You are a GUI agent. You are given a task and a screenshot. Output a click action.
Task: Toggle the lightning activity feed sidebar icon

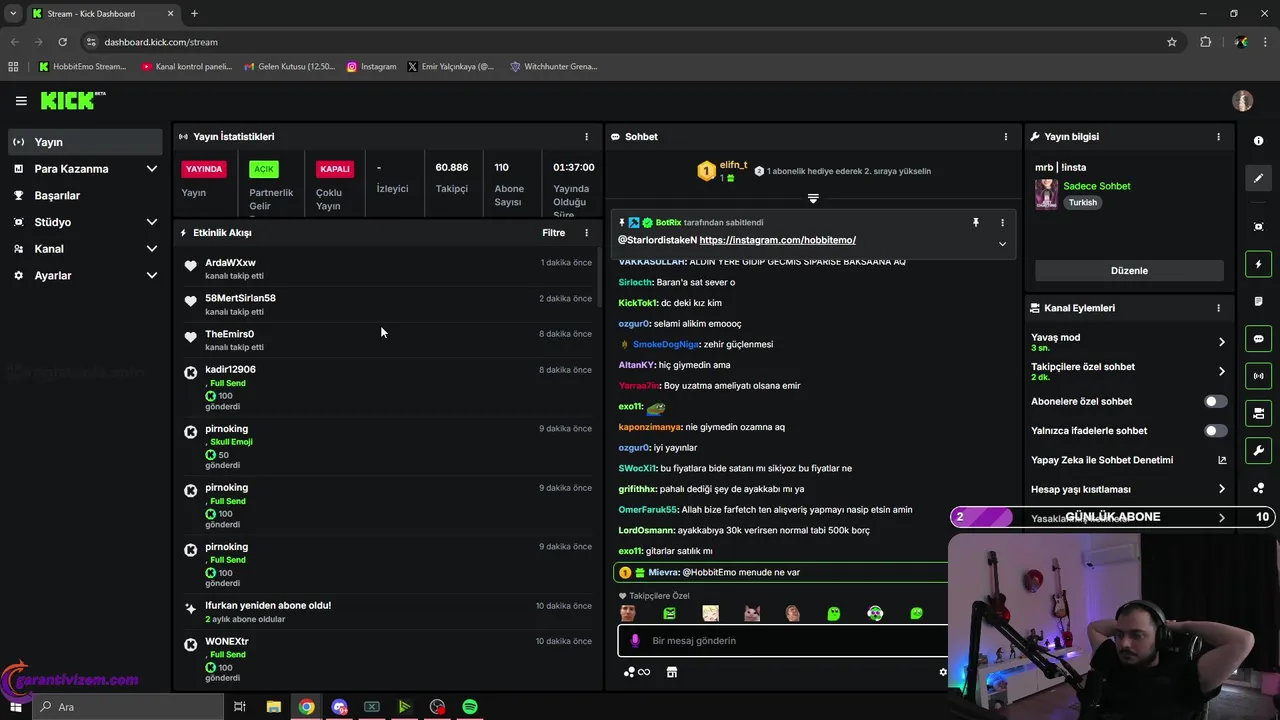(1259, 264)
